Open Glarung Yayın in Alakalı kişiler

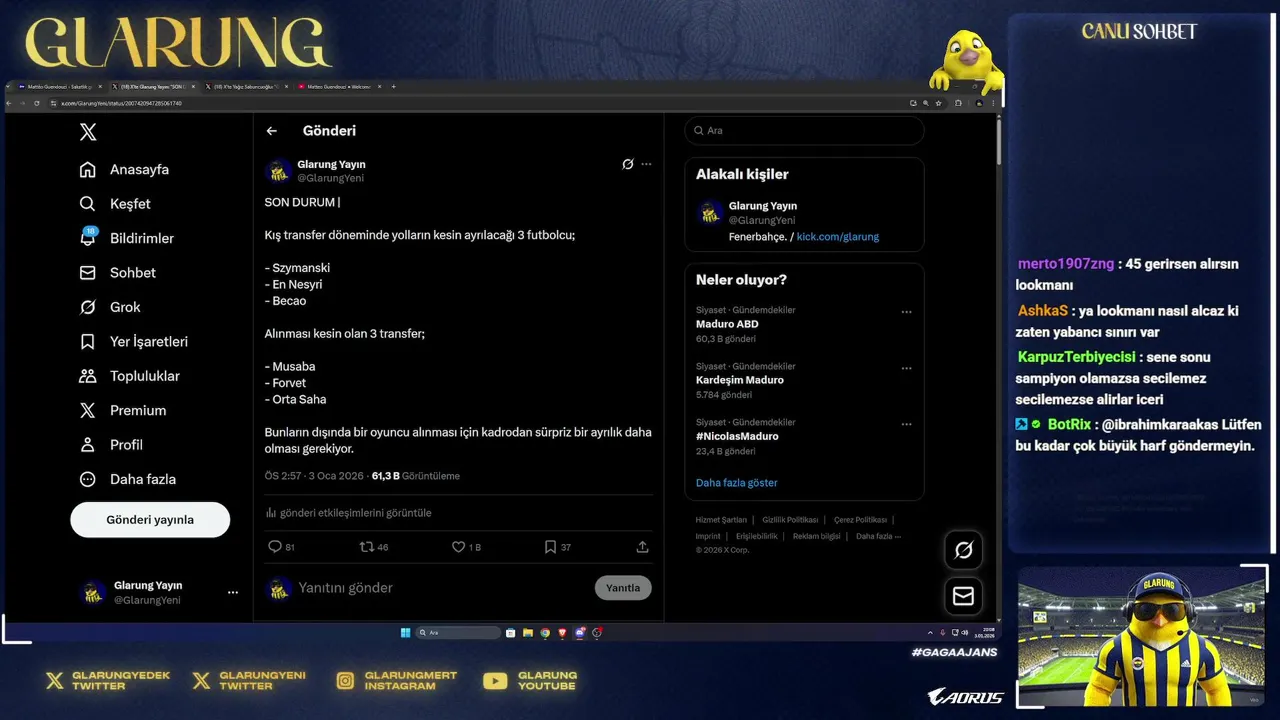tap(762, 206)
